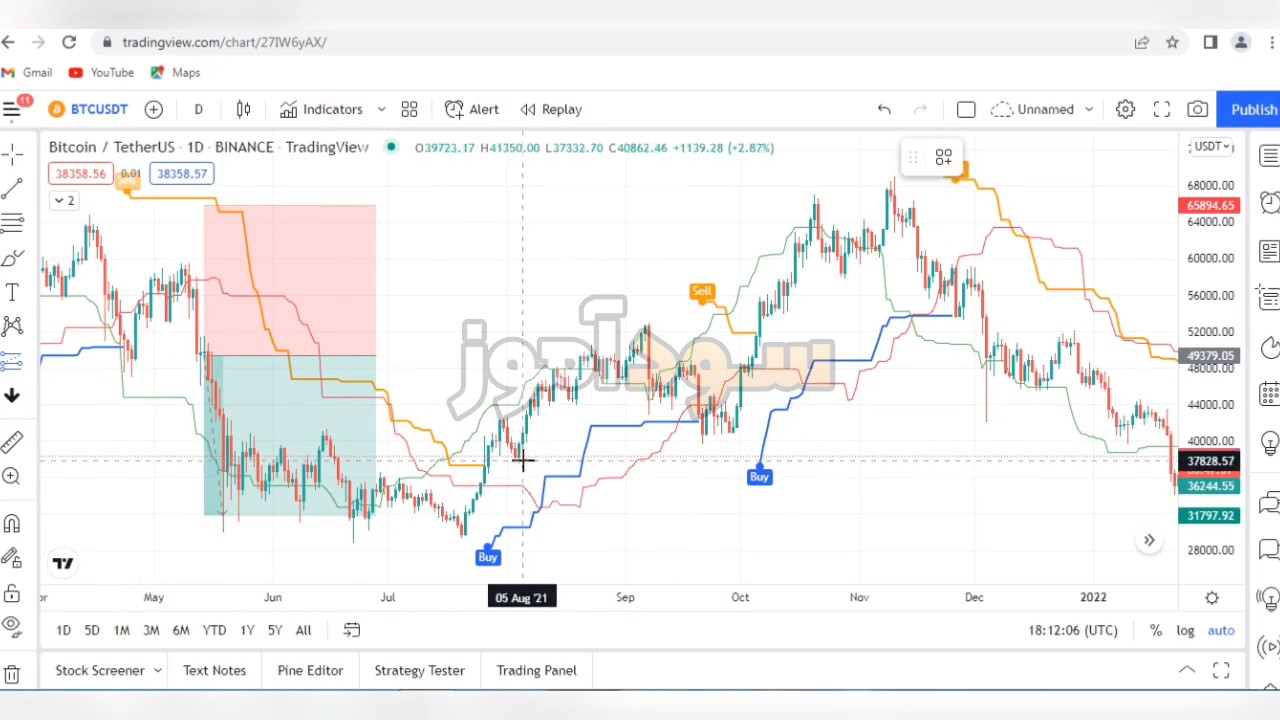
Task: Maximize the bottom panel
Action: click(1221, 670)
